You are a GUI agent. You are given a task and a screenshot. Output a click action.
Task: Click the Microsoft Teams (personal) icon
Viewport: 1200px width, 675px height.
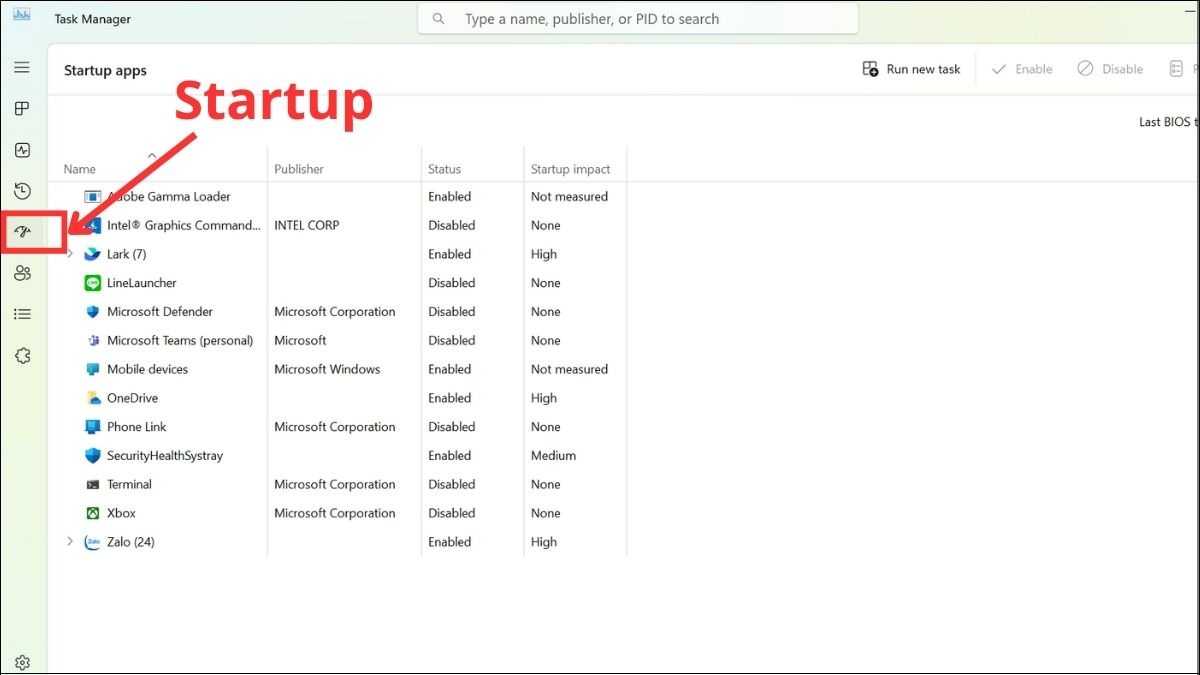[x=93, y=341]
